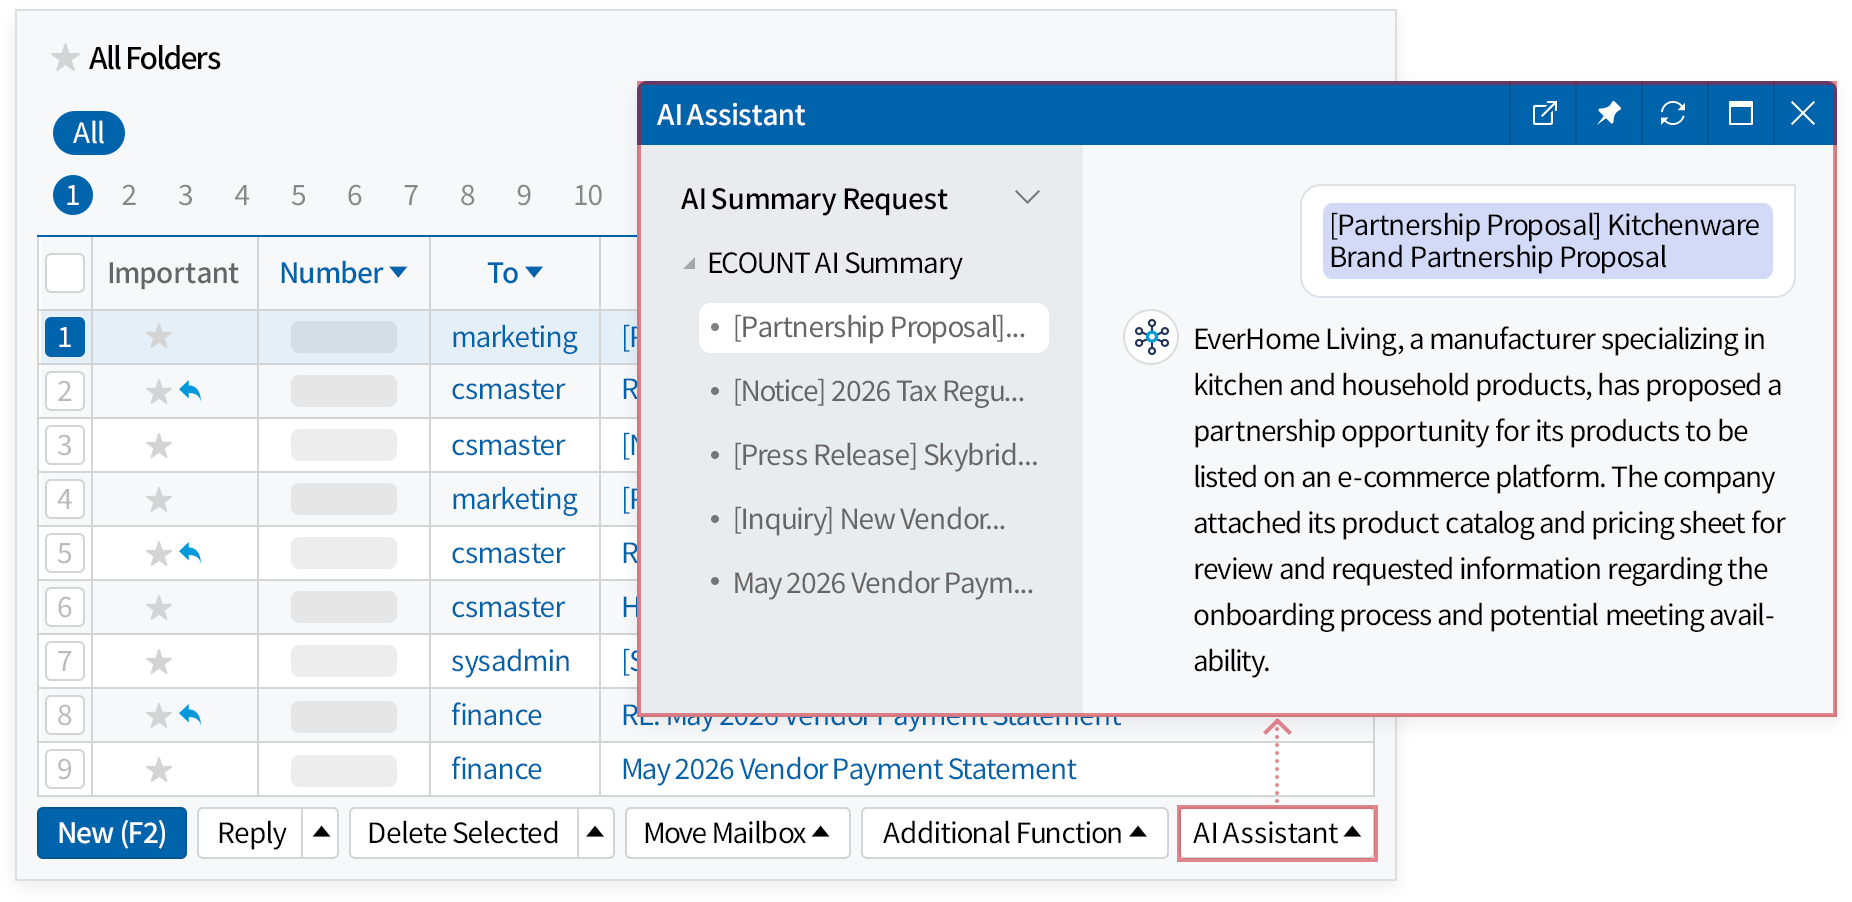1852x902 pixels.
Task: Select row number 3 box
Action: tap(65, 445)
